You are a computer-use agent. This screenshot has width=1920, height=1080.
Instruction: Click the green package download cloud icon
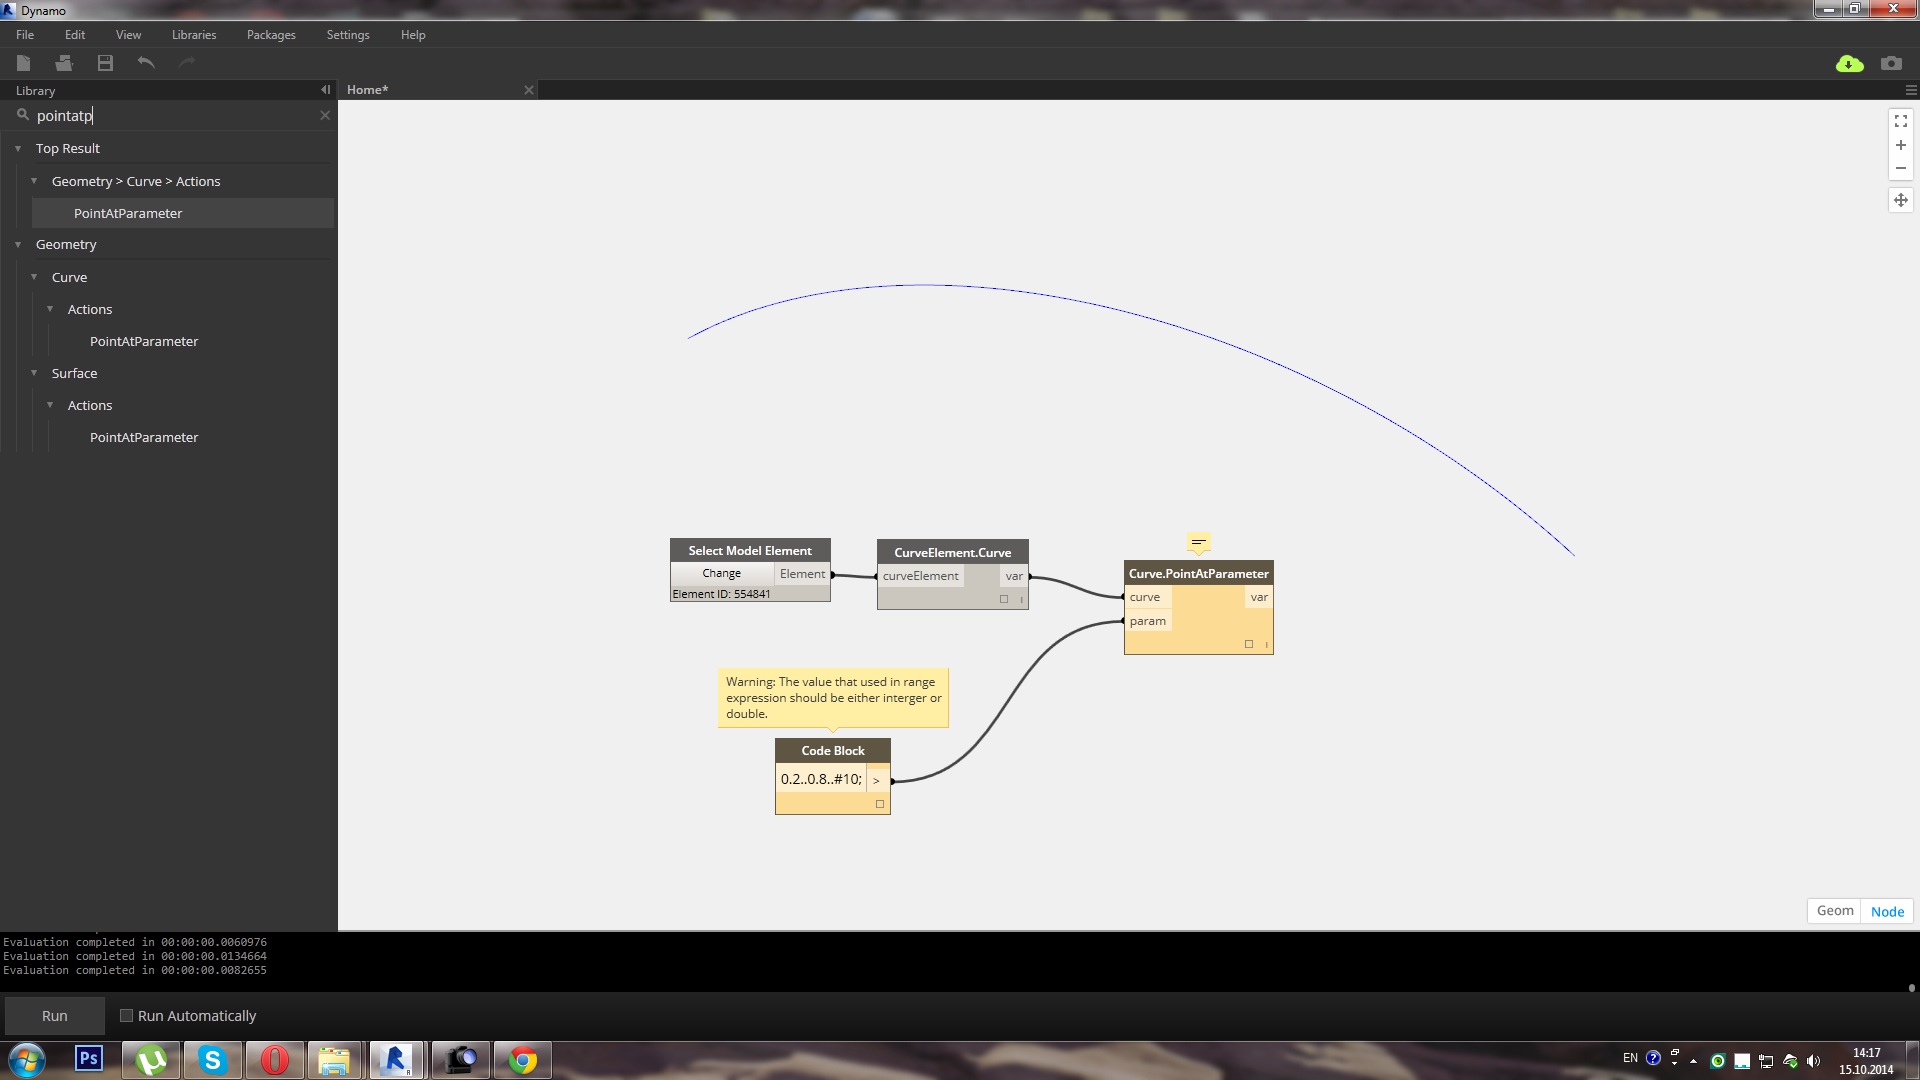pos(1849,63)
